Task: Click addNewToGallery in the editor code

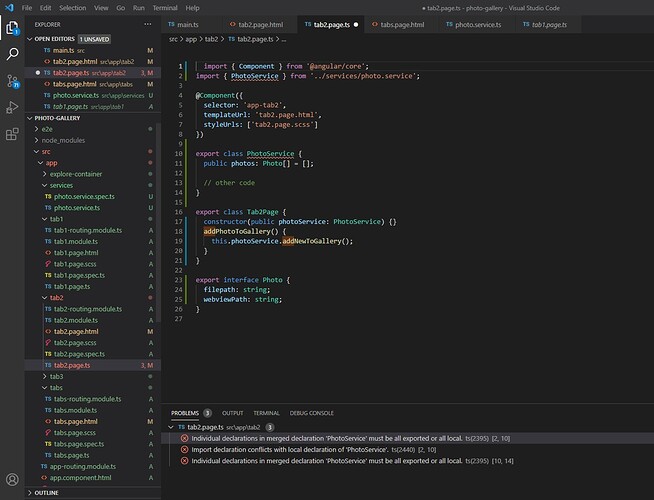Action: coord(312,241)
